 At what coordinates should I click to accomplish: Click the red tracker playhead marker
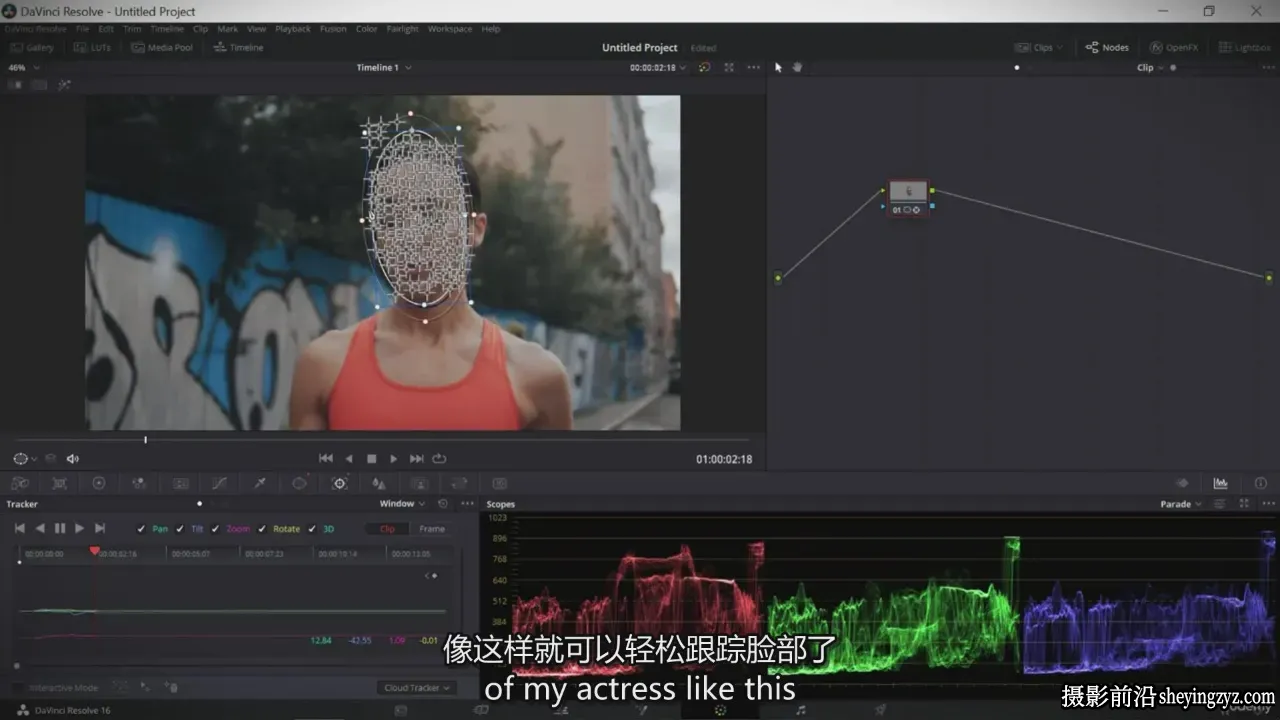pyautogui.click(x=95, y=550)
